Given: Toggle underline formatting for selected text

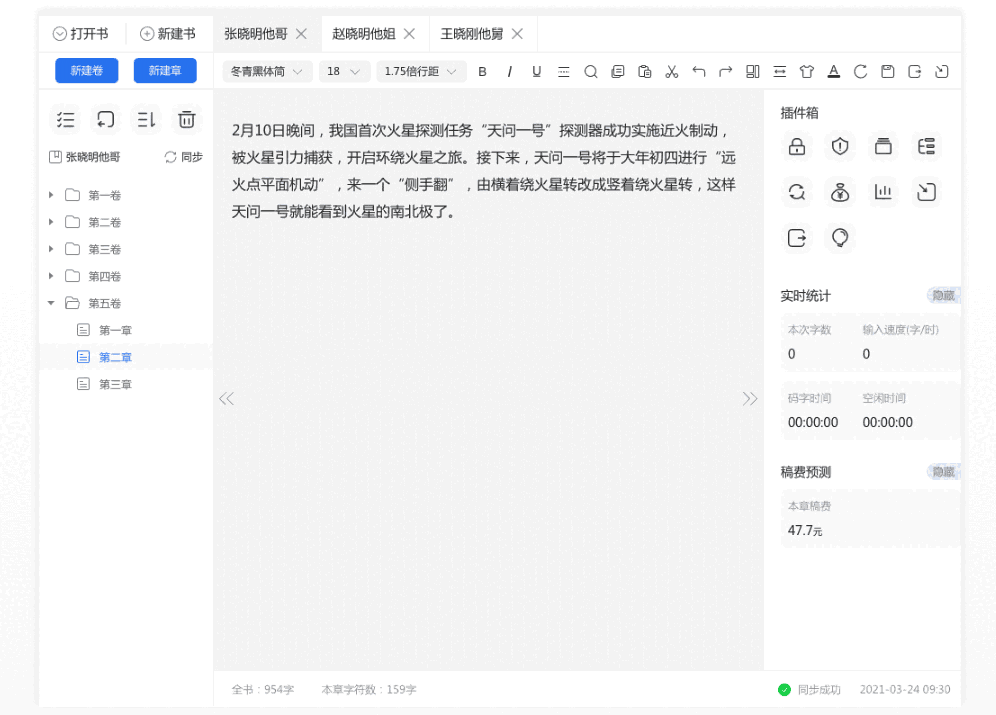Looking at the screenshot, I should coord(537,71).
